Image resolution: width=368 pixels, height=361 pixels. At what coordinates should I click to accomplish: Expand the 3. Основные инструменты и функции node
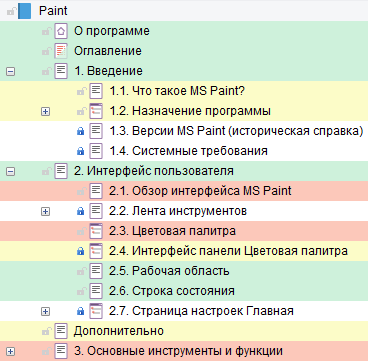10,351
